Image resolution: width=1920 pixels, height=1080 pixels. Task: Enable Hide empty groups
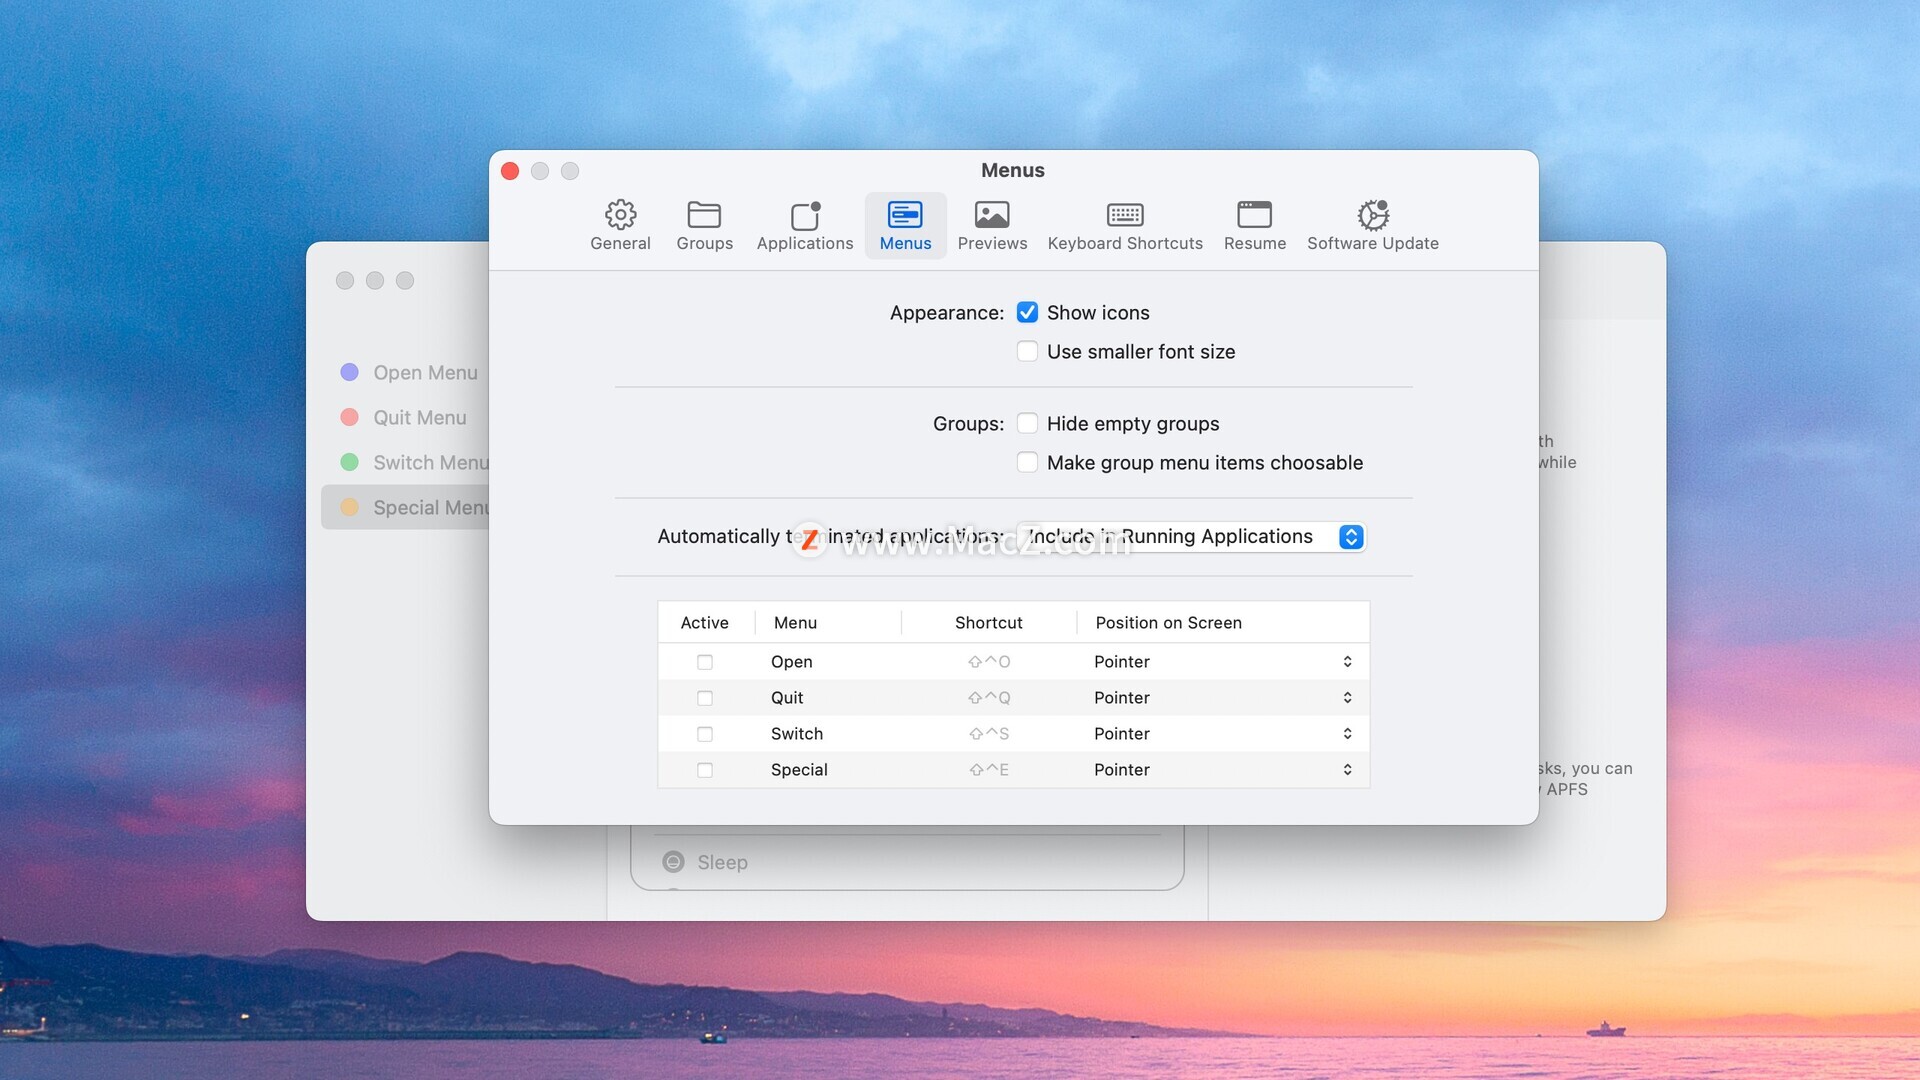click(x=1027, y=424)
